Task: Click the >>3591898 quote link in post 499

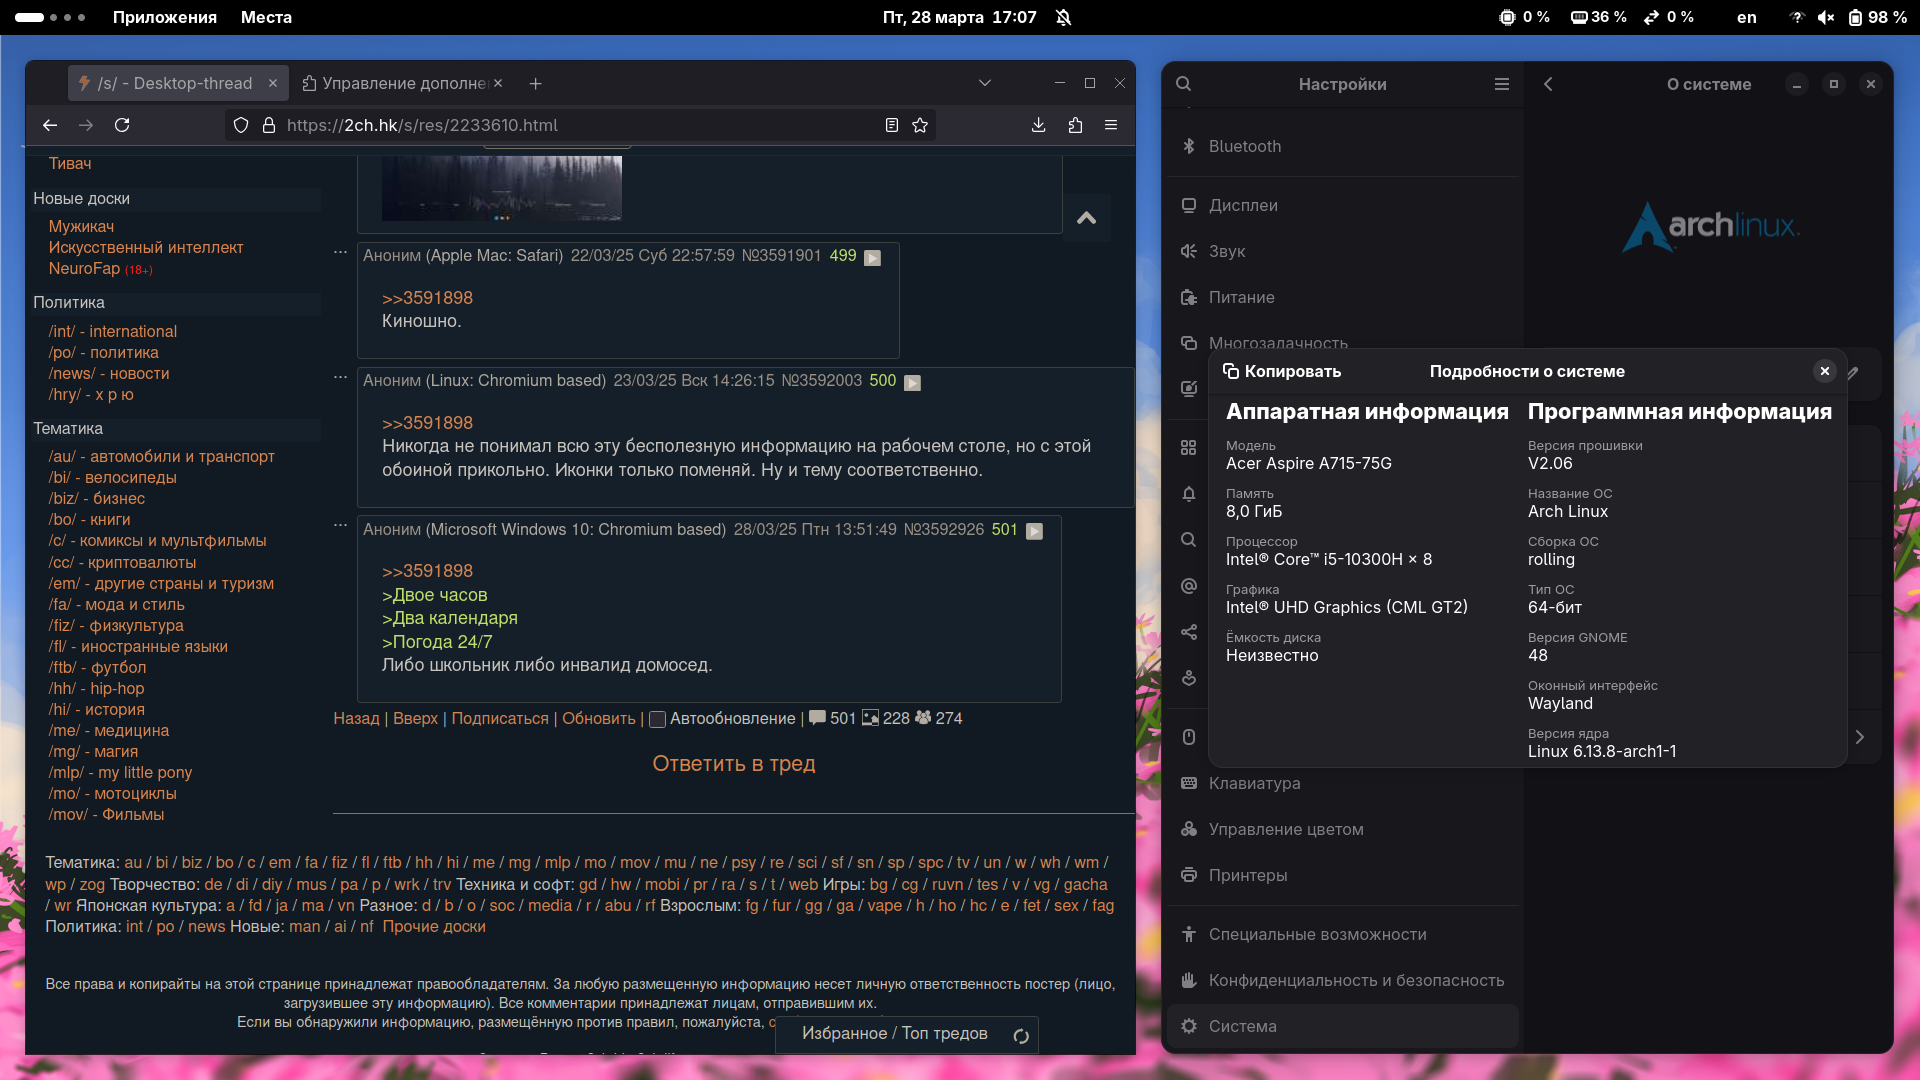Action: pos(427,298)
